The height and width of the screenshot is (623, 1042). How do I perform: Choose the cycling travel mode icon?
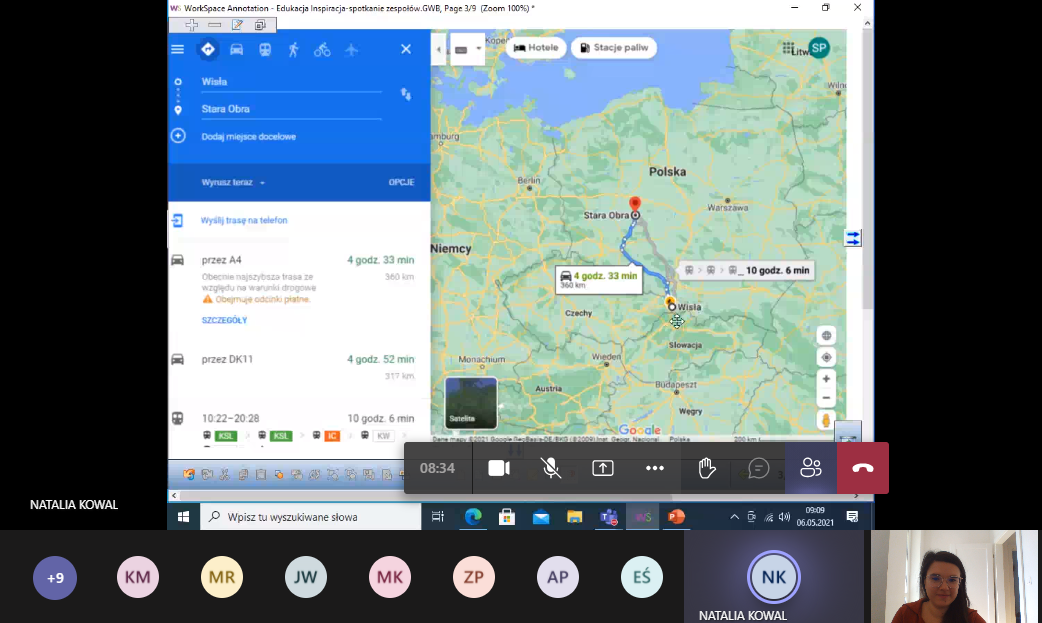(322, 49)
